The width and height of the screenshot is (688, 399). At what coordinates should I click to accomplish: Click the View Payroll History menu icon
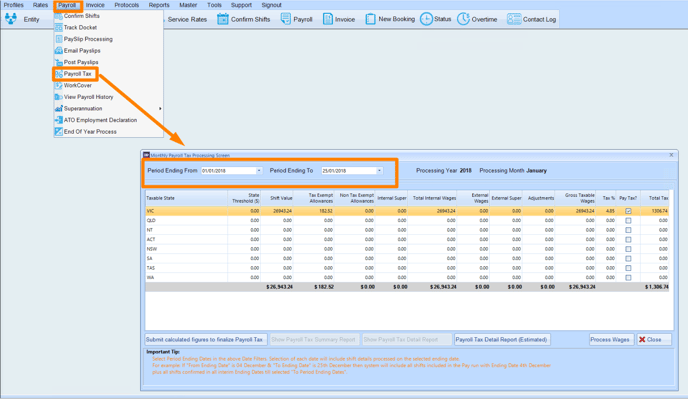58,97
